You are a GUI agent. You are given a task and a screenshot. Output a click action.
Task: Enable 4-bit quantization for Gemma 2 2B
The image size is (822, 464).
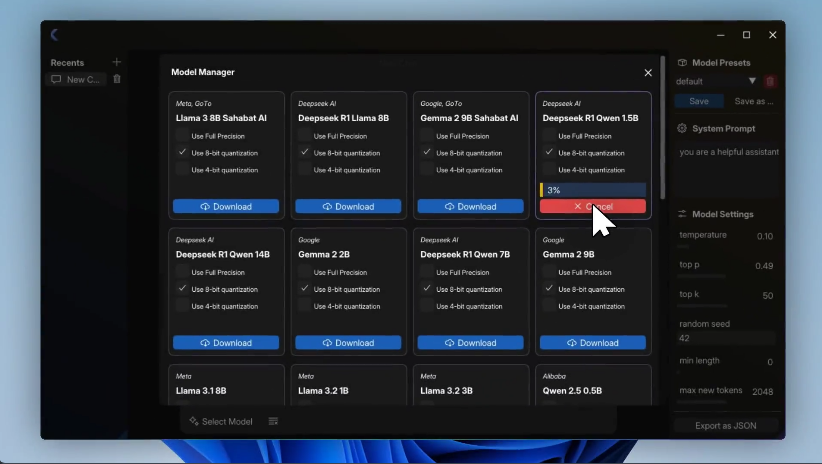(304, 306)
